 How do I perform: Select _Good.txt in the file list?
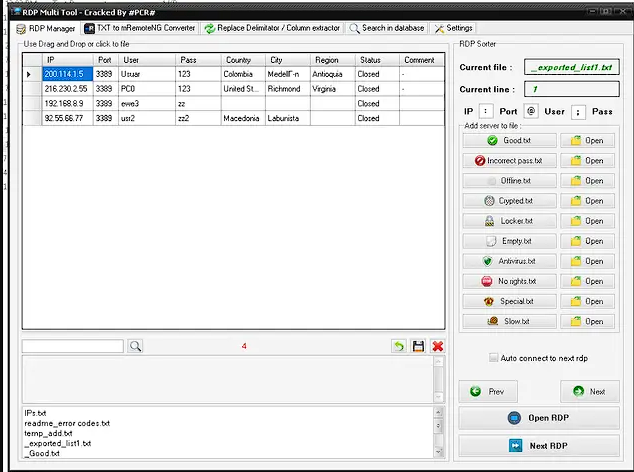[42, 453]
